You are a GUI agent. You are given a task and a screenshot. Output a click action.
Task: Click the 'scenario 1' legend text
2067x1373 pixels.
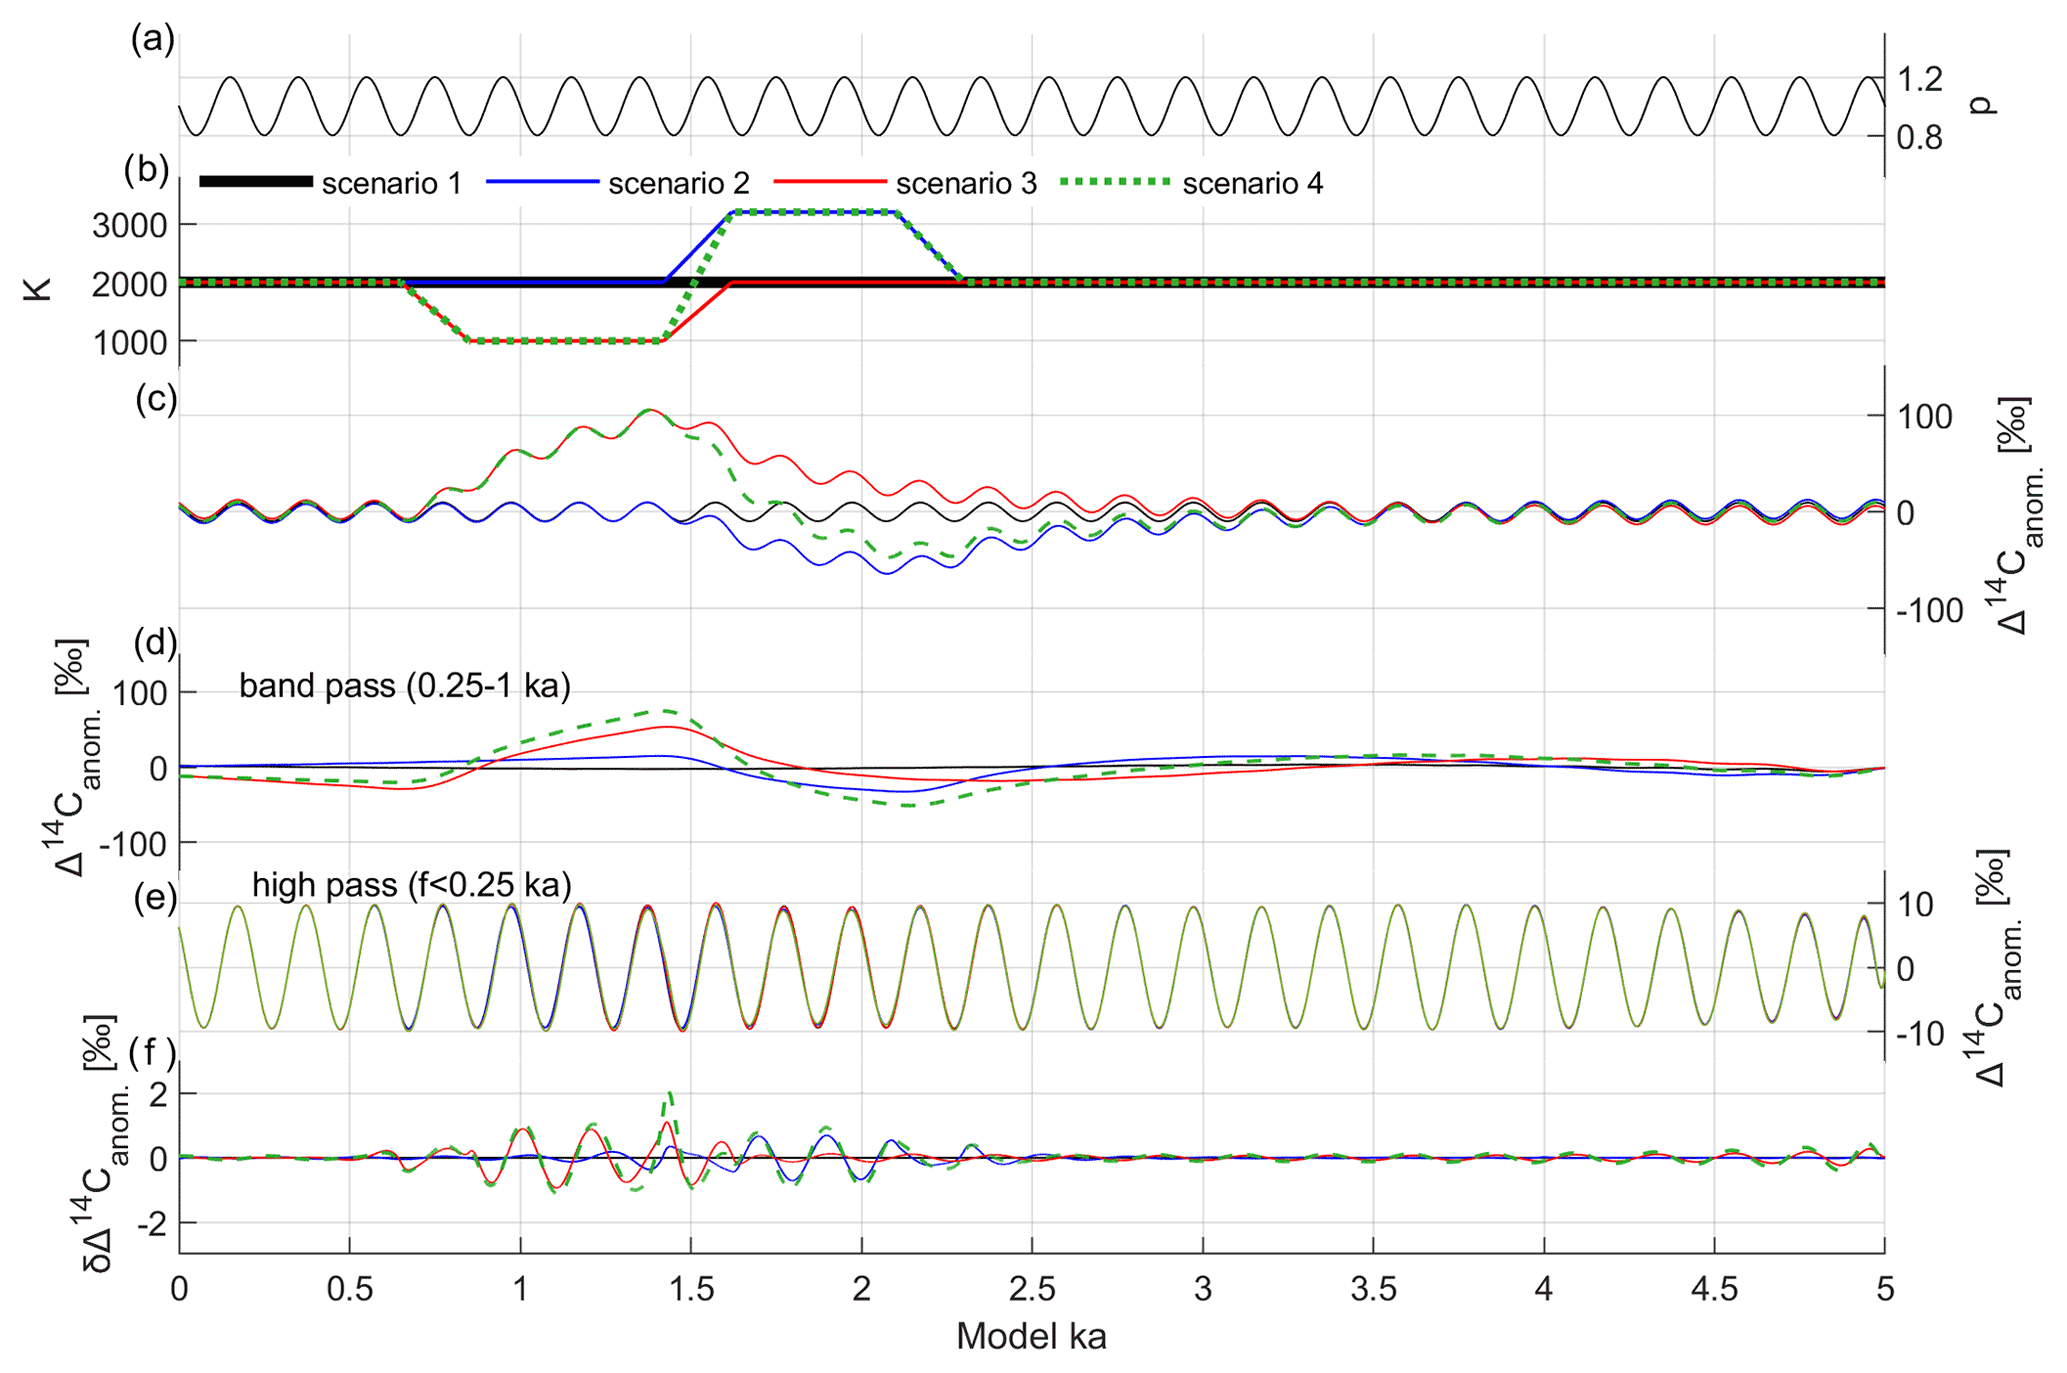click(391, 184)
